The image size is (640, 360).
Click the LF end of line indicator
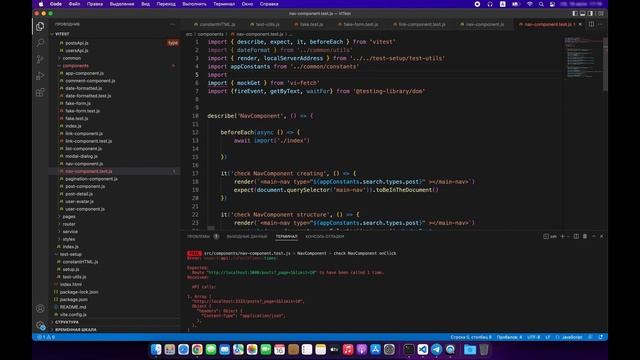(547, 337)
